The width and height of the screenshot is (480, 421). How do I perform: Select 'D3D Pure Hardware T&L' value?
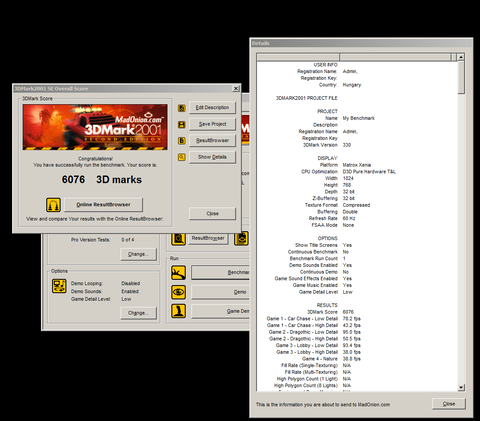(x=369, y=172)
